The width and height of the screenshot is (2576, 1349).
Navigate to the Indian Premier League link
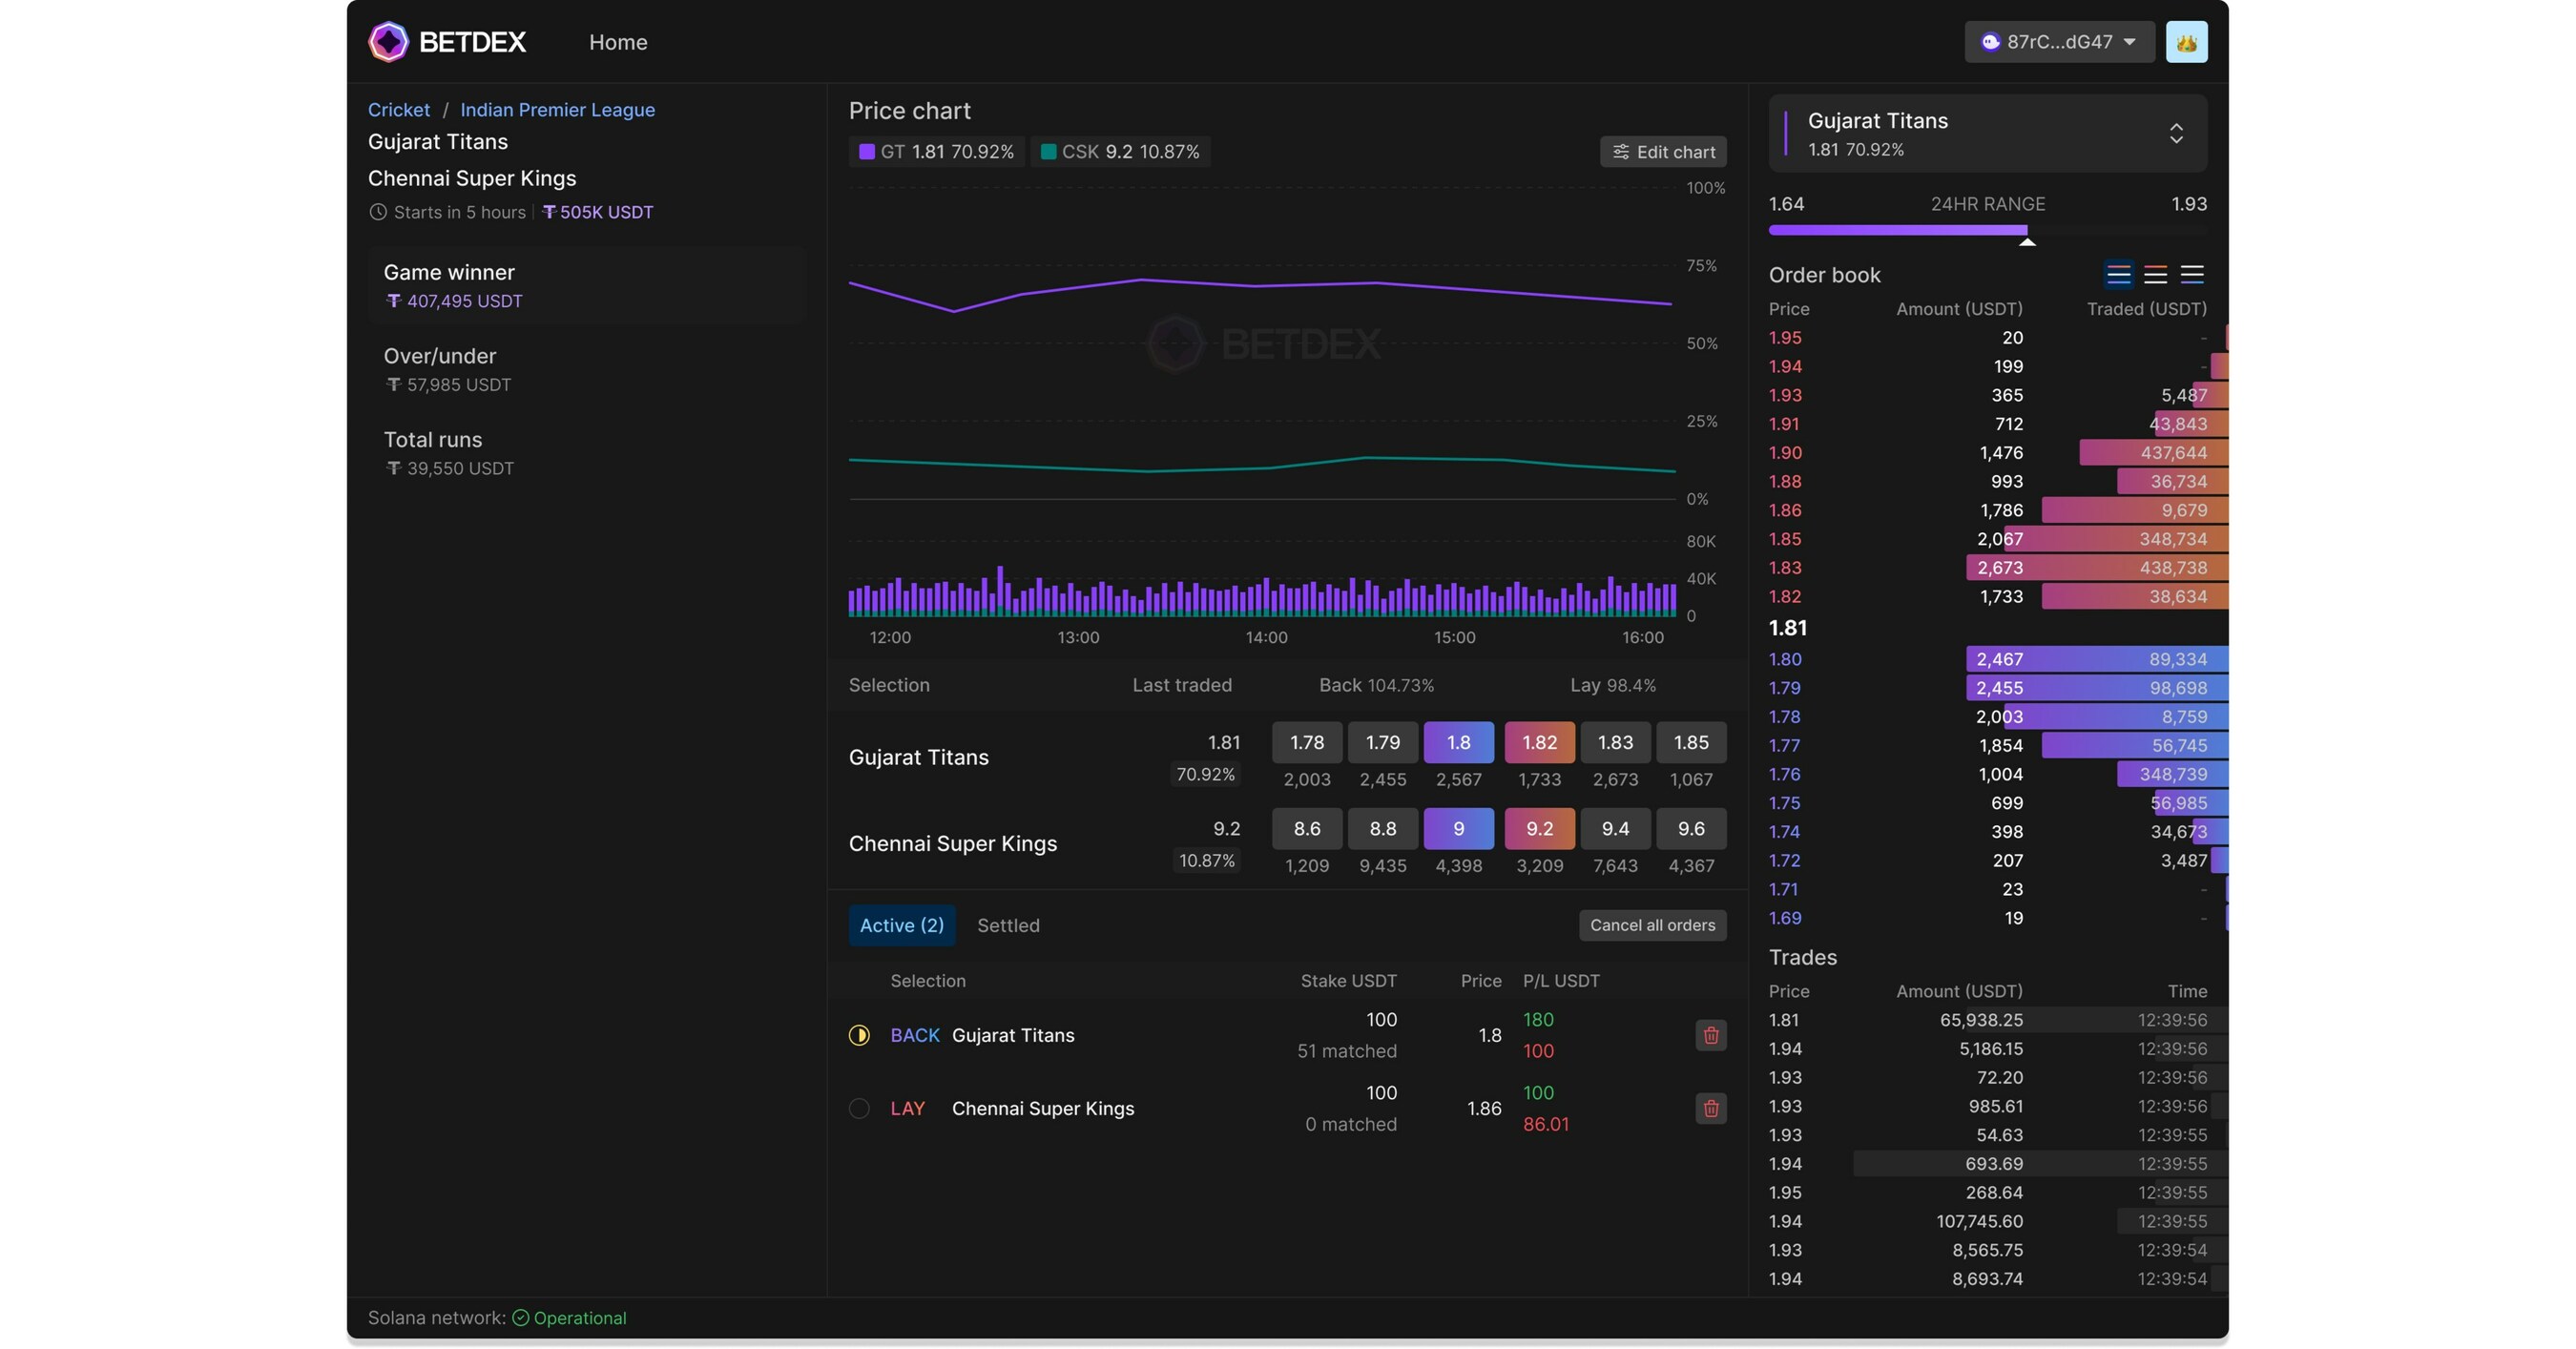557,110
